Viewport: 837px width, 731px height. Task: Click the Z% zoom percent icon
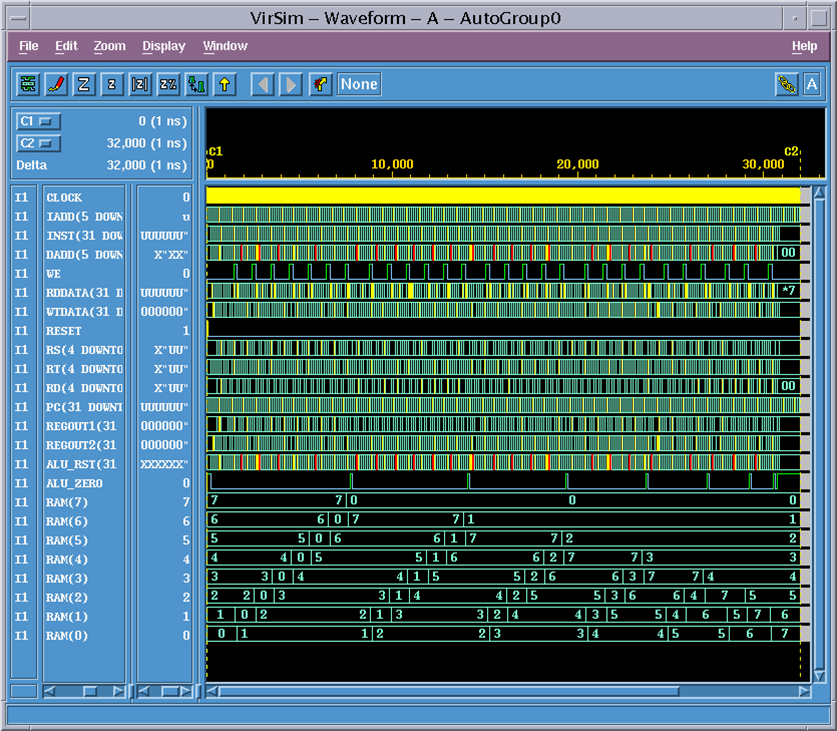coord(168,84)
